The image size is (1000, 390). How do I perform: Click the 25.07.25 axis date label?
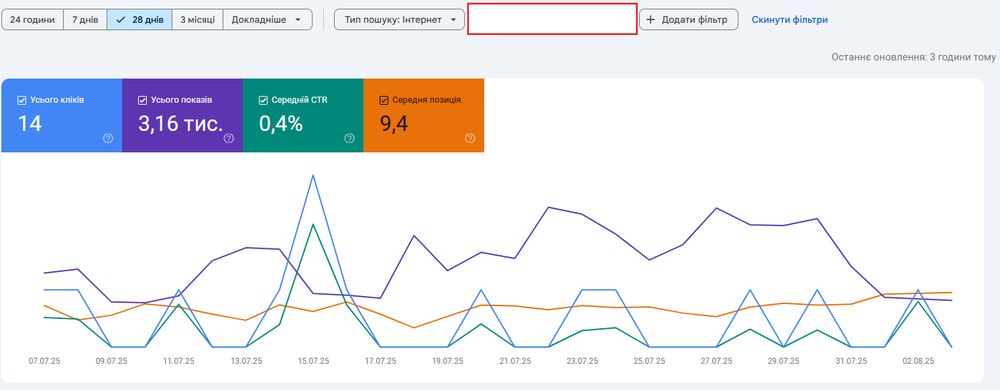(x=649, y=361)
